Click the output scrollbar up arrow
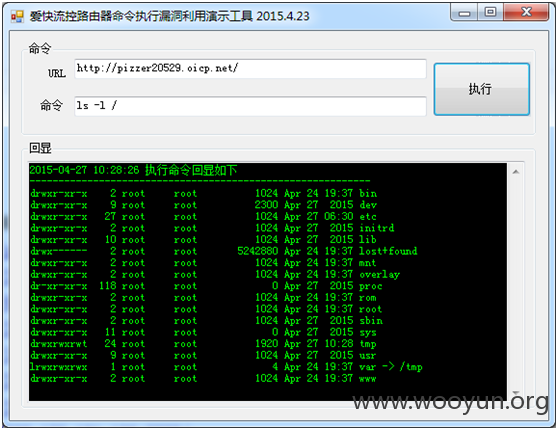Viewport: 558px width, 430px height. (x=516, y=172)
